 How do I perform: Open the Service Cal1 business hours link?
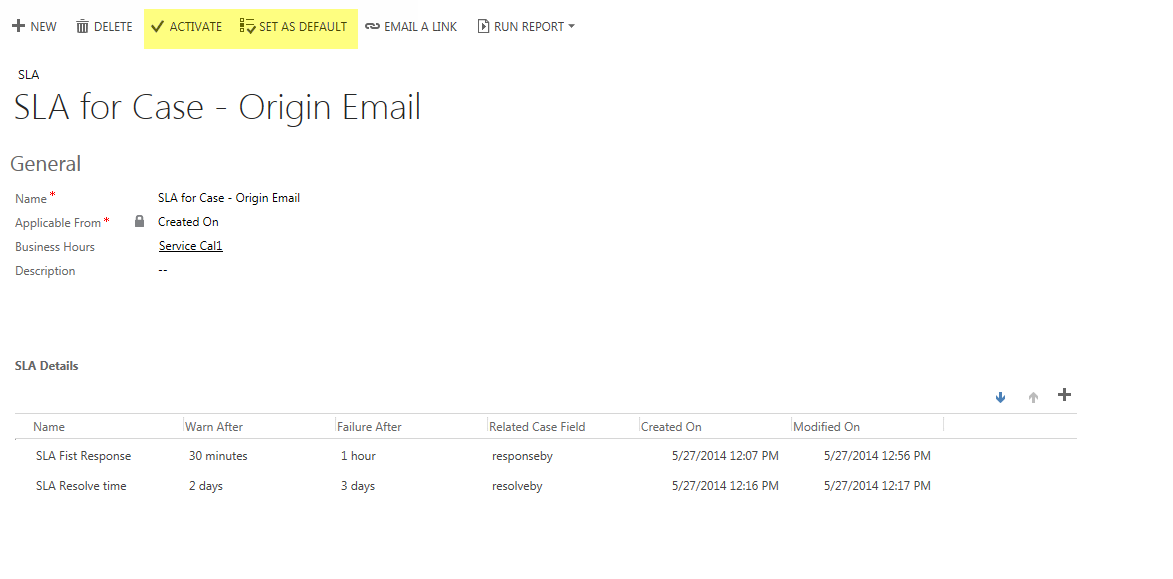pyautogui.click(x=189, y=246)
